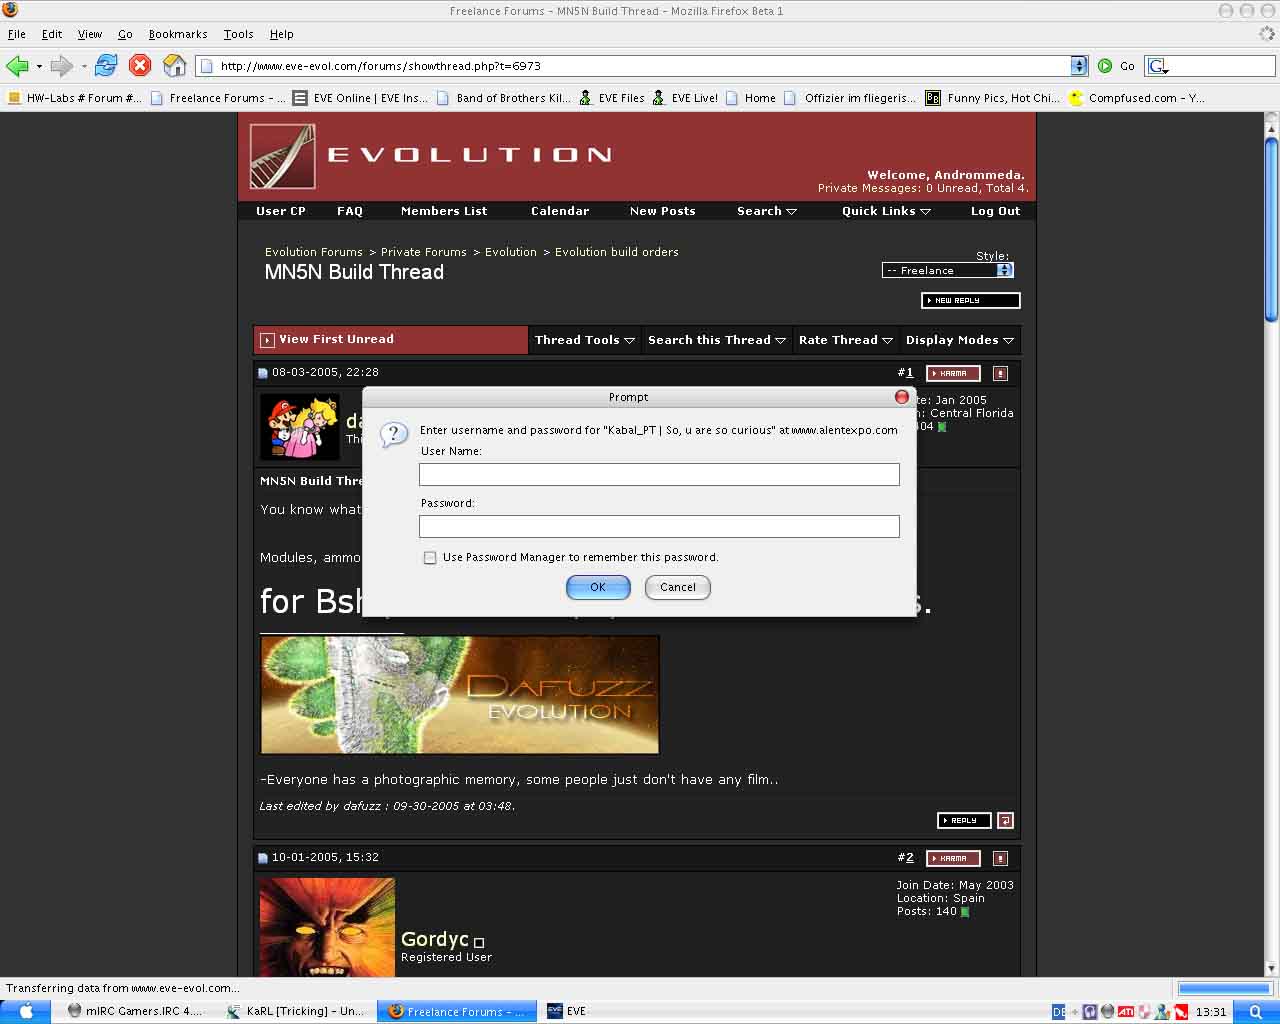Screen dimensions: 1280x1024
Task: Open the HW-Labs Forum bookmark
Action: click(74, 98)
